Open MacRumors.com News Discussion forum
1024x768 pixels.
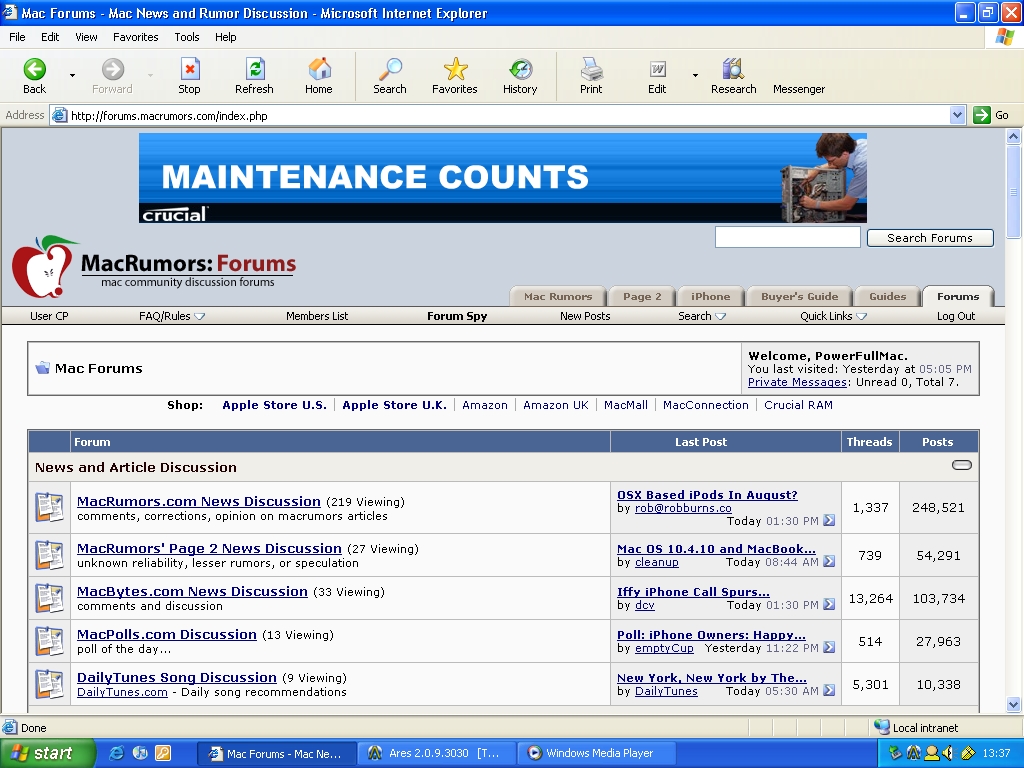coord(199,502)
